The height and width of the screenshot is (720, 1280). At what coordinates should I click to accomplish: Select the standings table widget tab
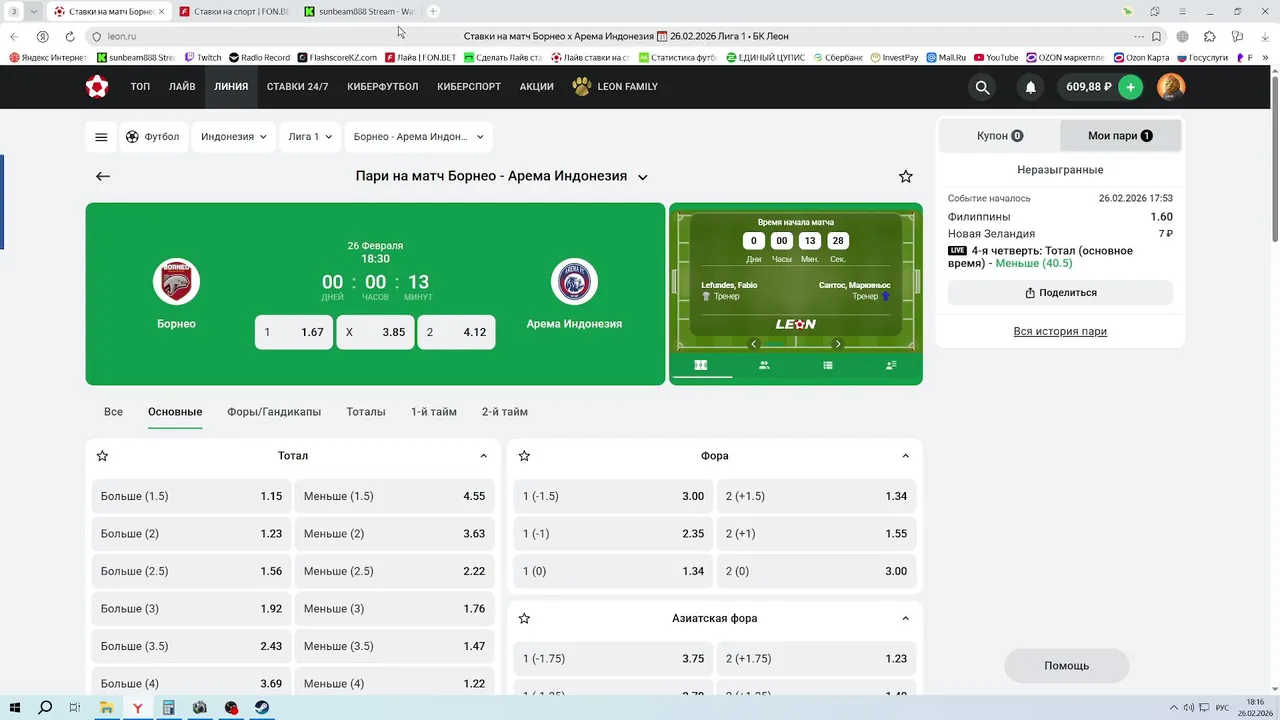[828, 365]
